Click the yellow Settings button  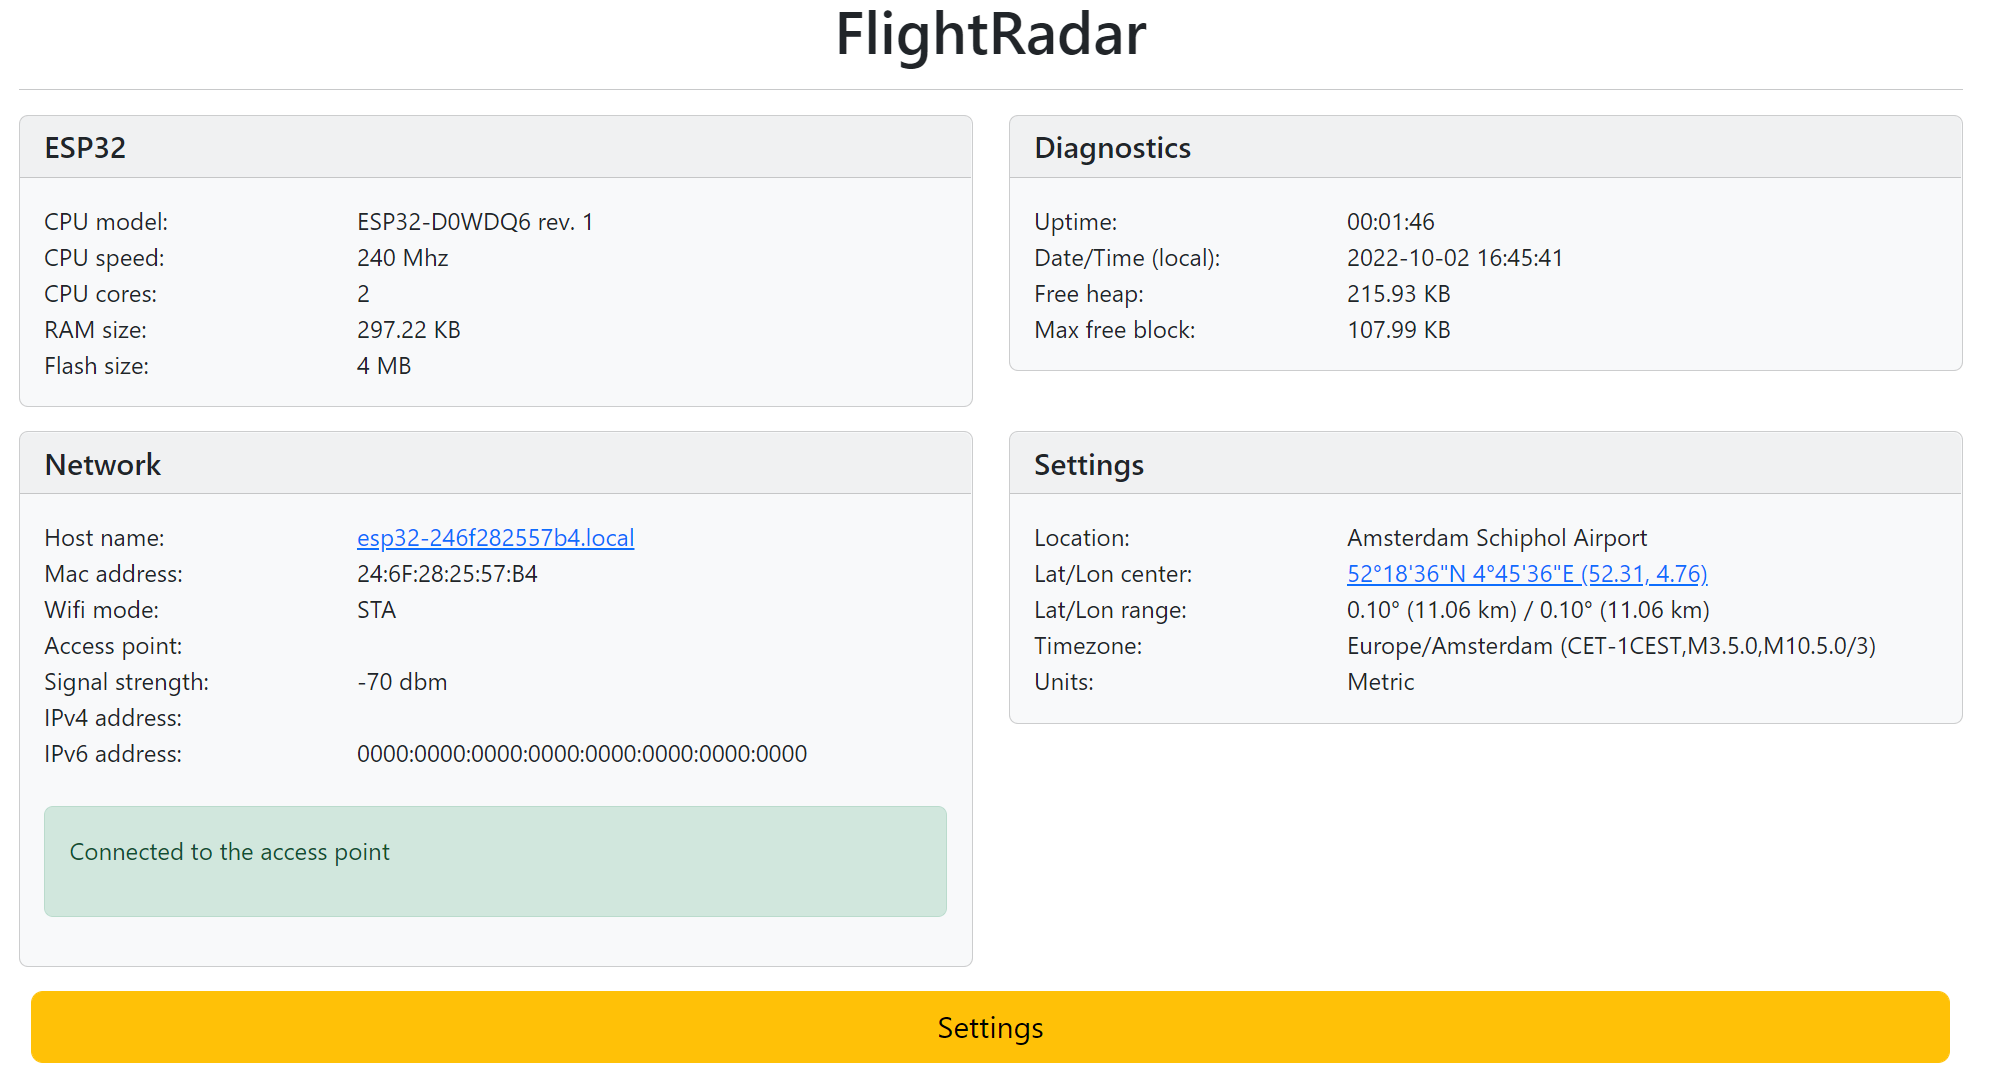[x=990, y=1027]
